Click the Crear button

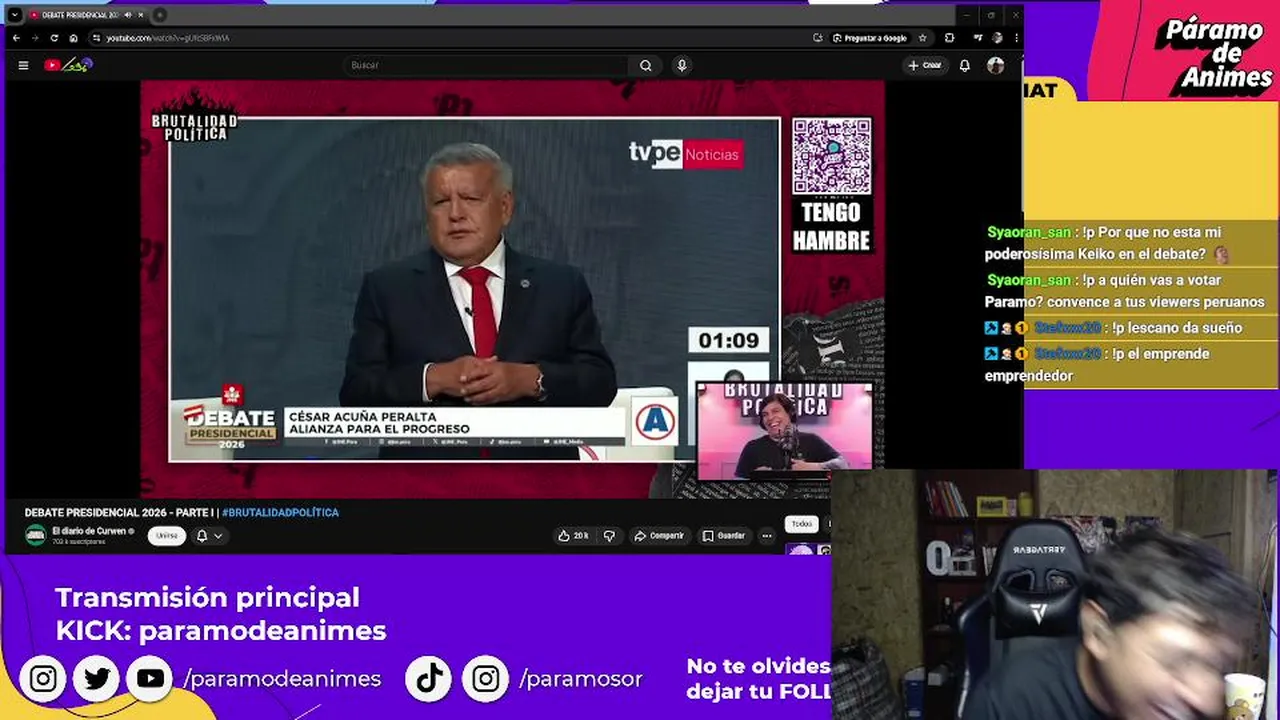pyautogui.click(x=925, y=65)
